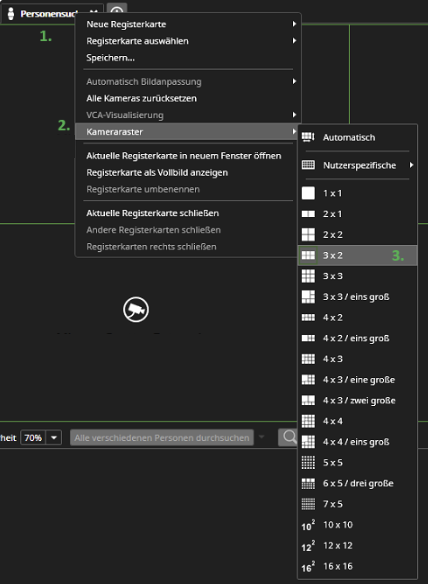Pick the 12 x 12 grid icon
This screenshot has height=584, width=428.
(x=308, y=546)
